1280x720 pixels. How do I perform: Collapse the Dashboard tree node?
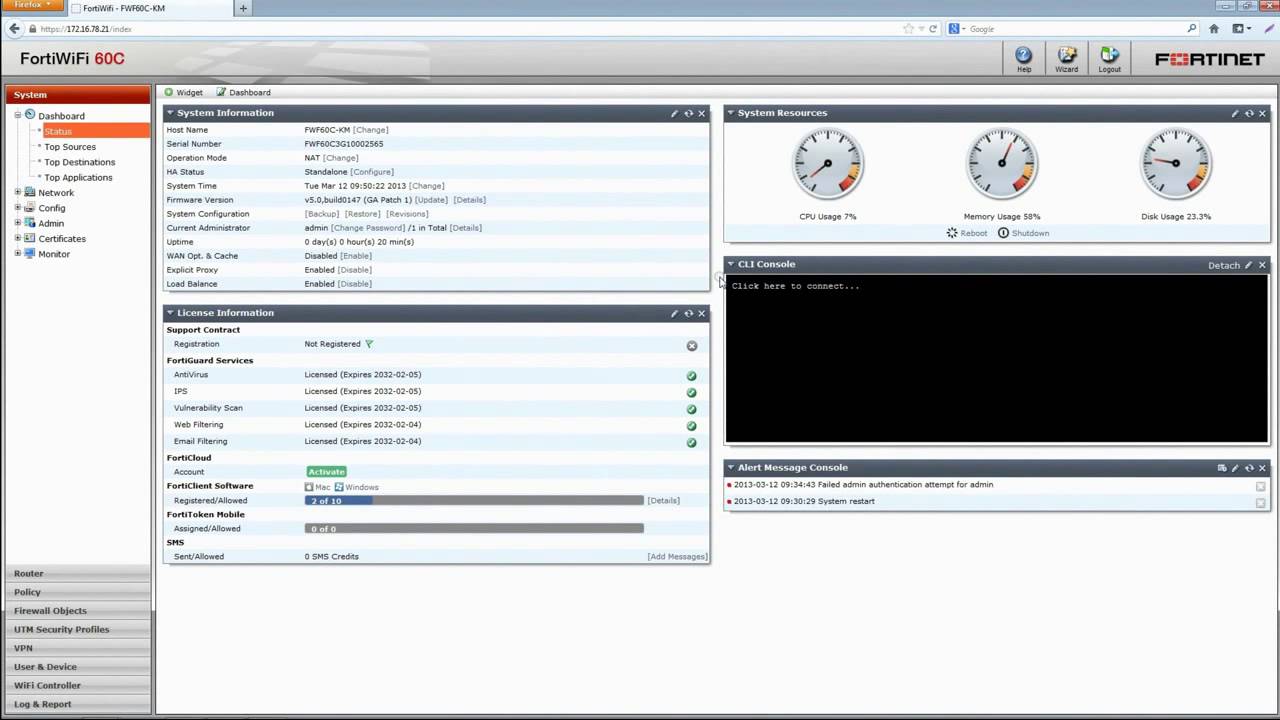pos(17,115)
